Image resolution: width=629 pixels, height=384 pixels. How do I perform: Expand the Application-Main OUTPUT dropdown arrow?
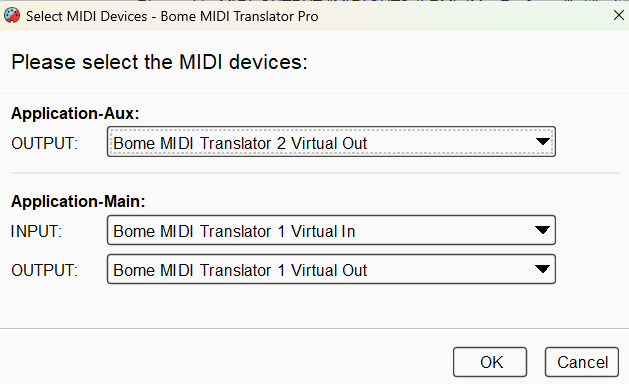tap(542, 269)
